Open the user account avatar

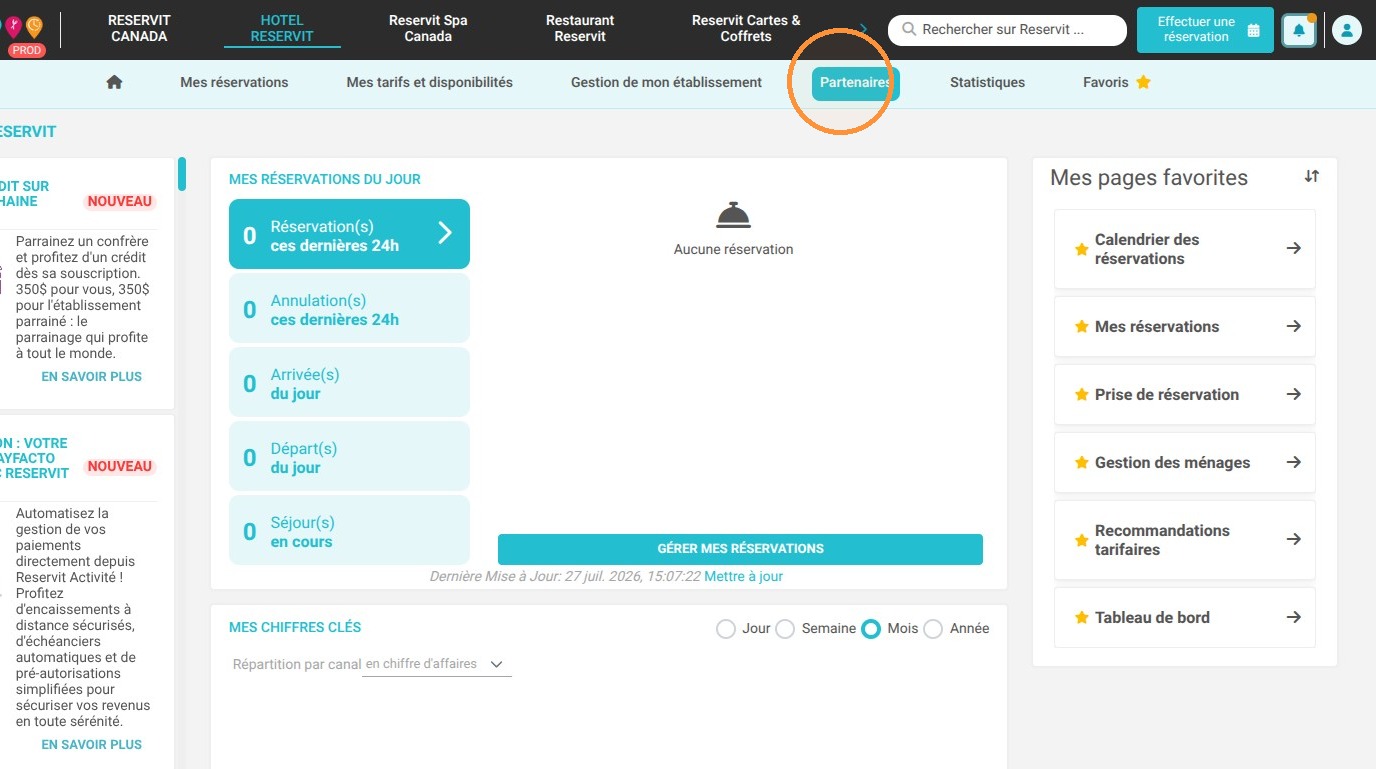[1346, 31]
